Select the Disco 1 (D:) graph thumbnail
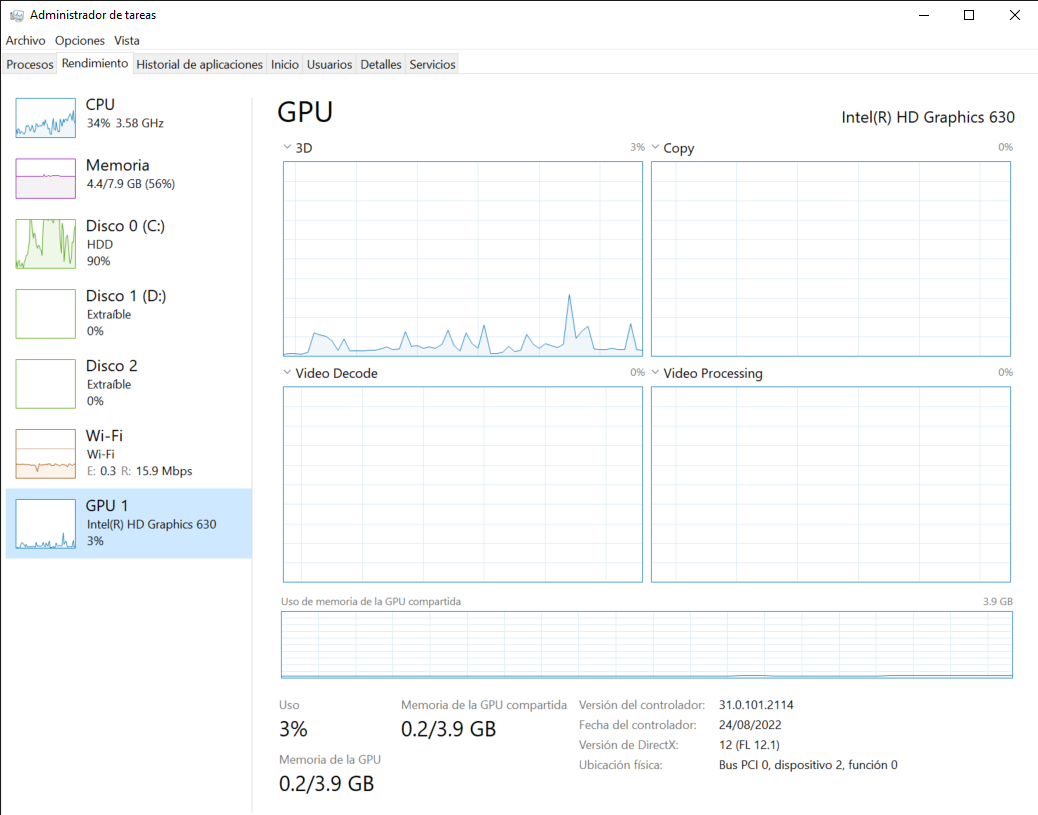Screen dimensions: 1038x815 [x=46, y=314]
